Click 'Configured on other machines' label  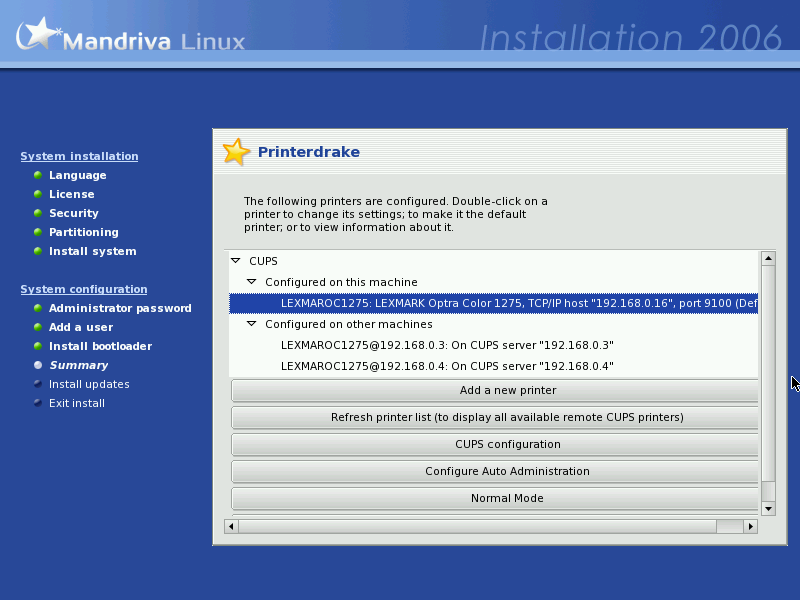tap(348, 324)
